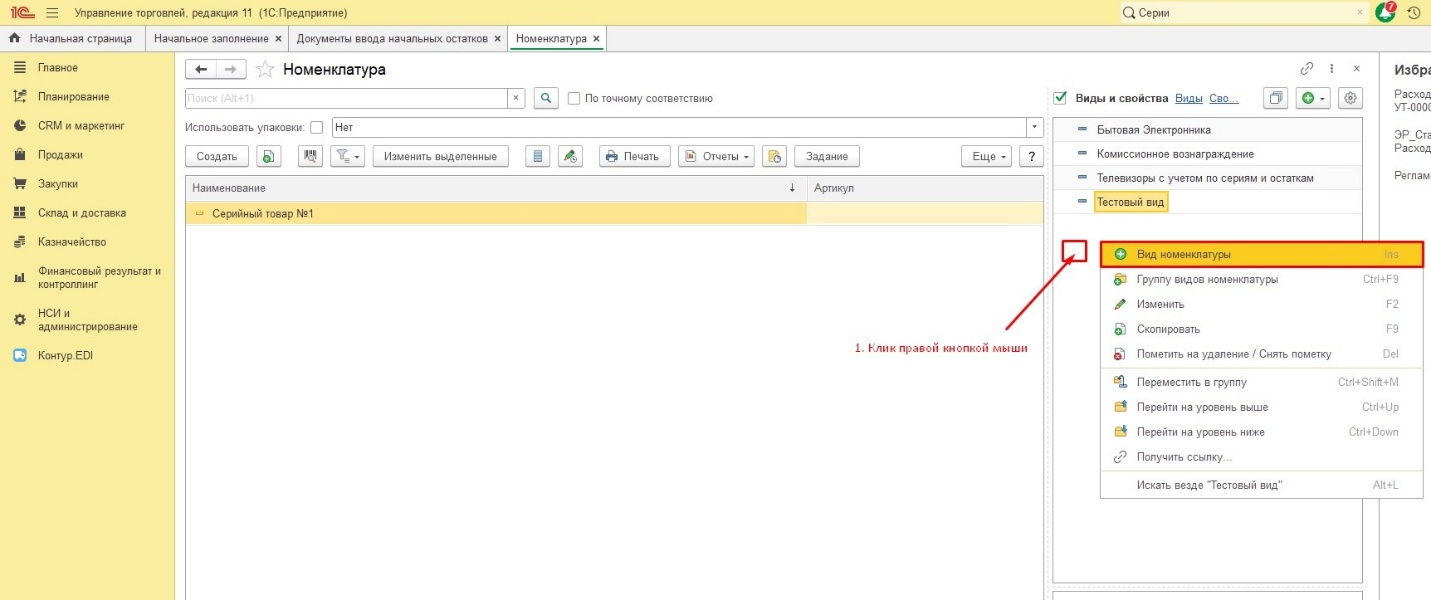Switch to Начальное заполнение tab
The image size is (1431, 600).
tap(211, 39)
